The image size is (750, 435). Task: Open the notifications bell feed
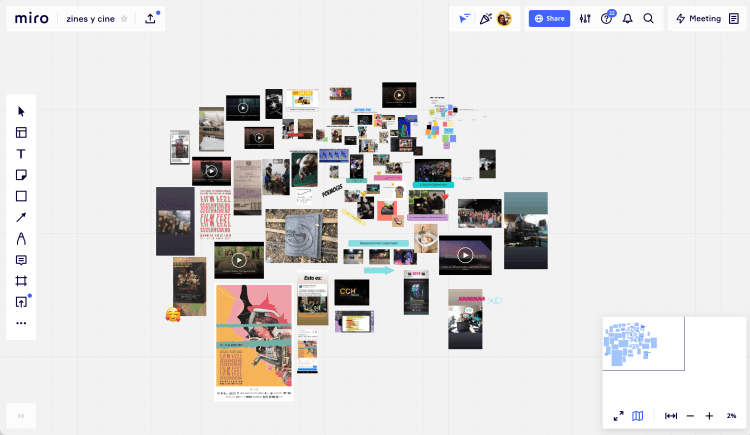tap(628, 18)
